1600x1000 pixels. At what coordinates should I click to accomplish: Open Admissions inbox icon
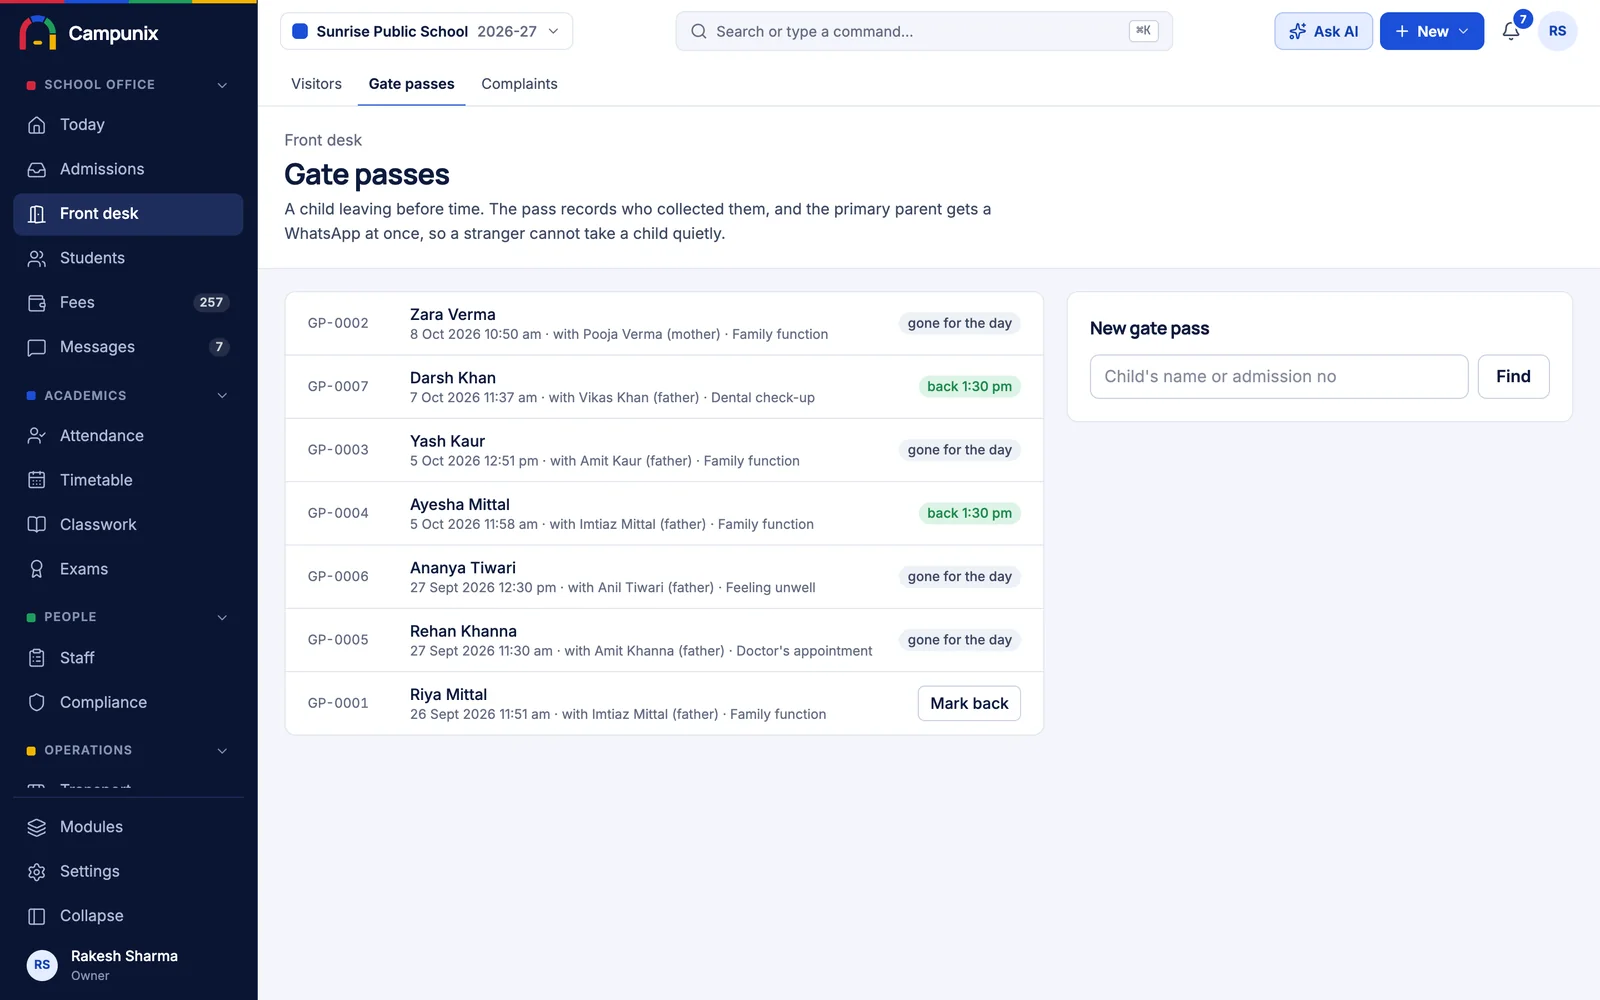37,170
